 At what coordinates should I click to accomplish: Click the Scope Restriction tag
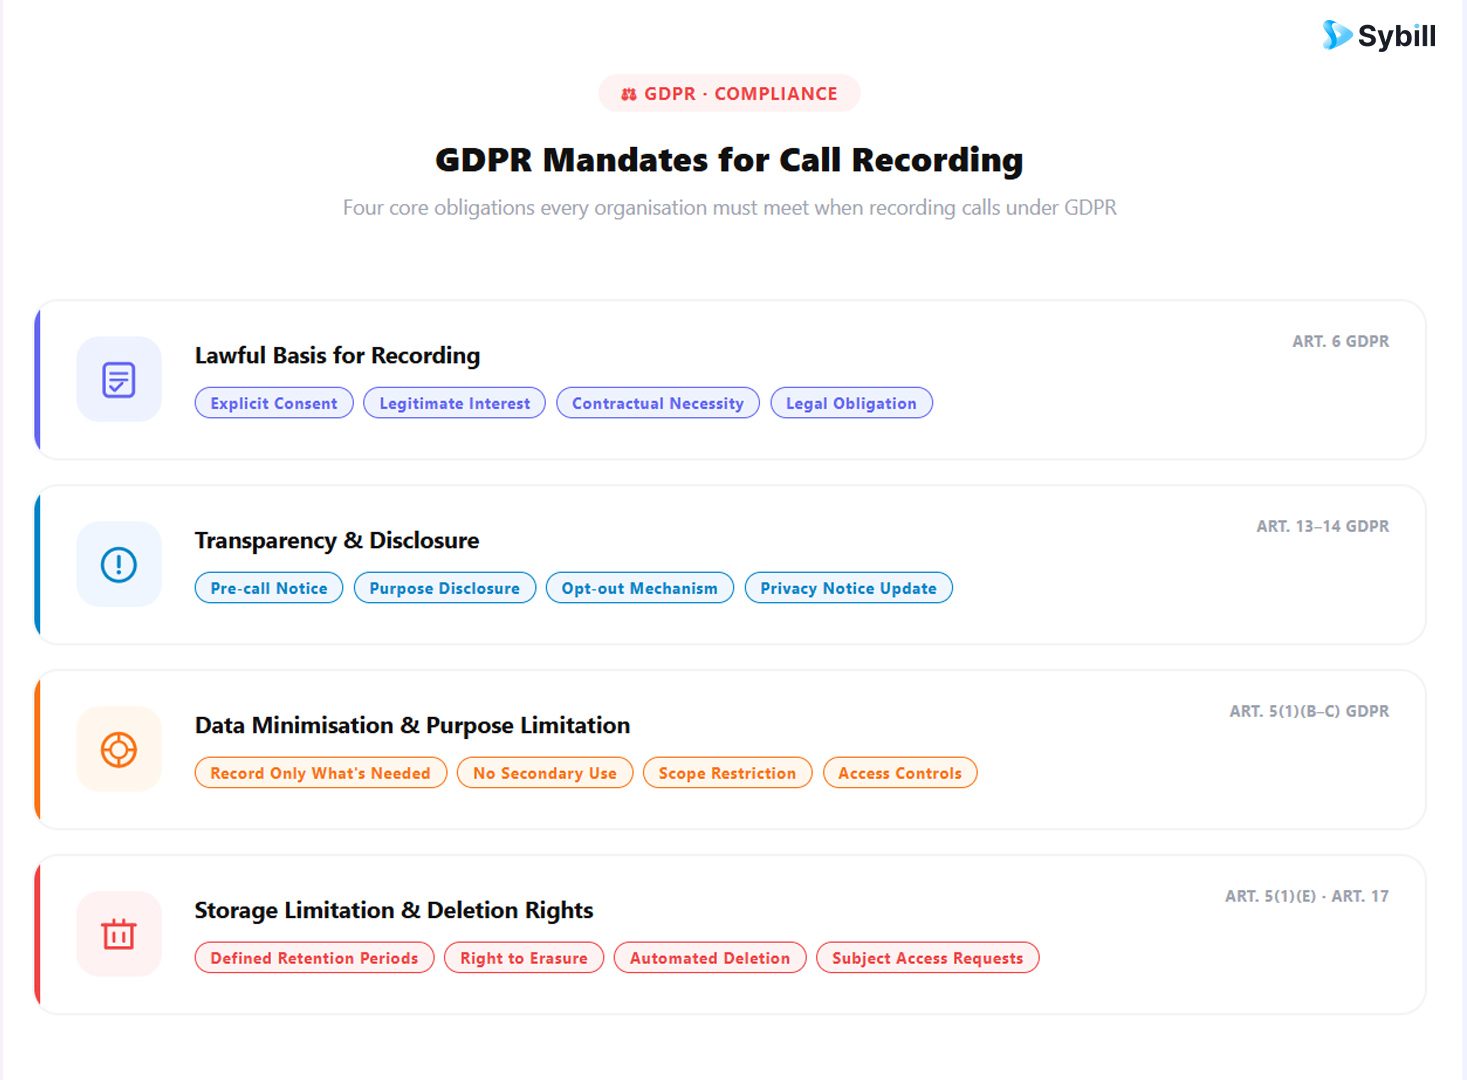[728, 773]
